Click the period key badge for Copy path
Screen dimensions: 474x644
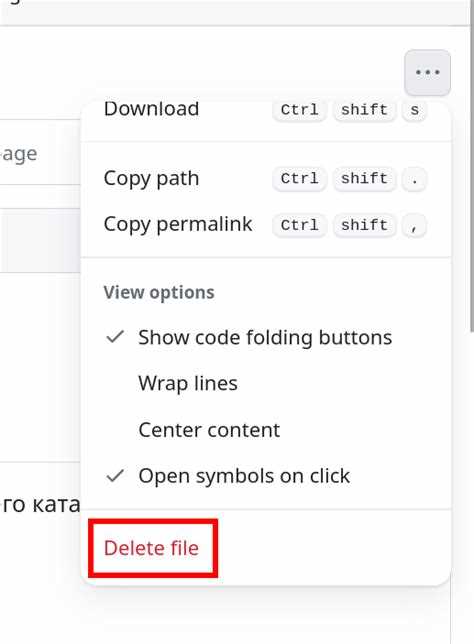[x=414, y=178]
